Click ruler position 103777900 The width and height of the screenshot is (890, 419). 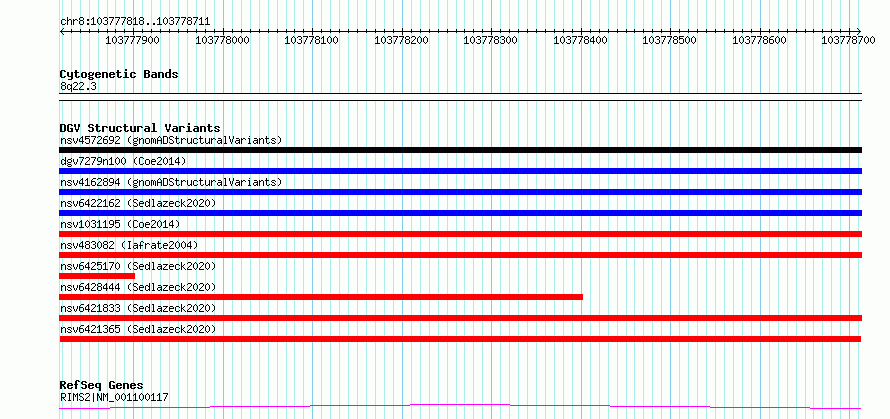tap(133, 40)
